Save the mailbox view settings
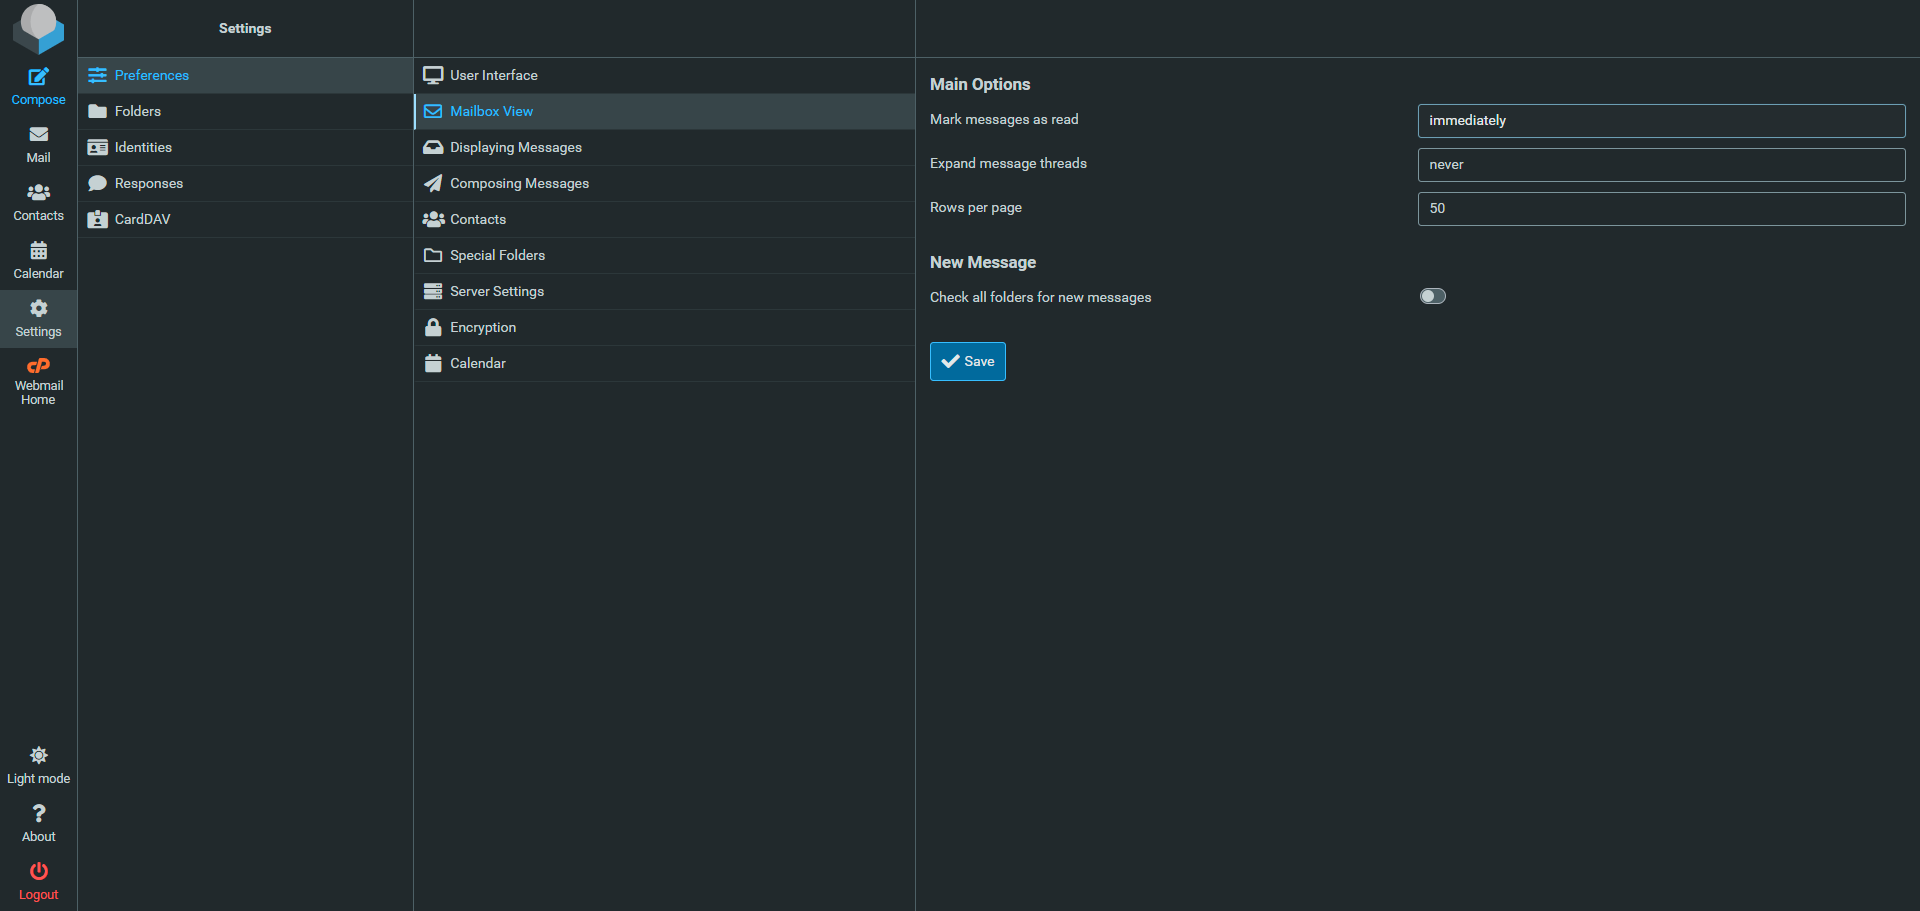Viewport: 1920px width, 911px height. pyautogui.click(x=967, y=362)
